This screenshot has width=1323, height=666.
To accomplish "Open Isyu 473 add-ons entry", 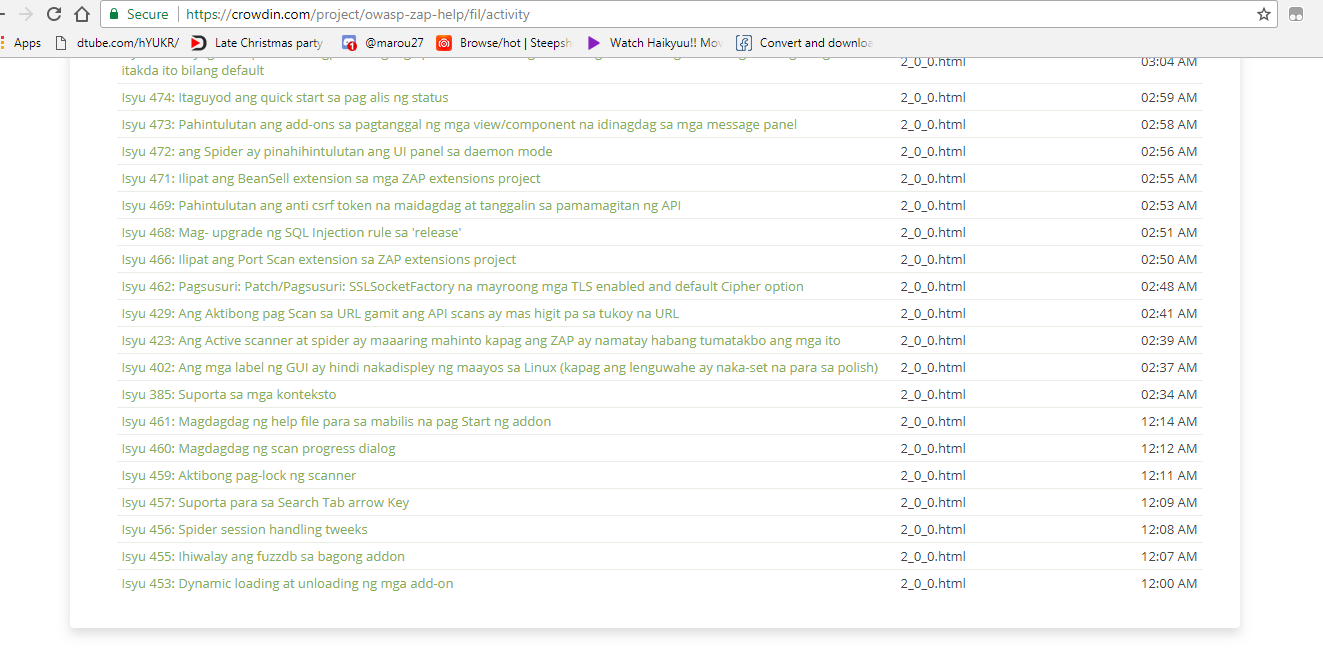I will click(x=459, y=125).
